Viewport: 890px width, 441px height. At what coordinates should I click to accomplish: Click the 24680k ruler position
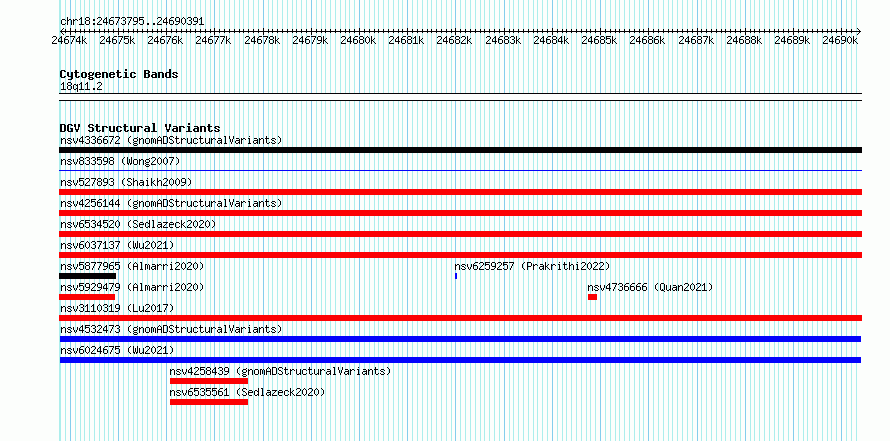358,41
